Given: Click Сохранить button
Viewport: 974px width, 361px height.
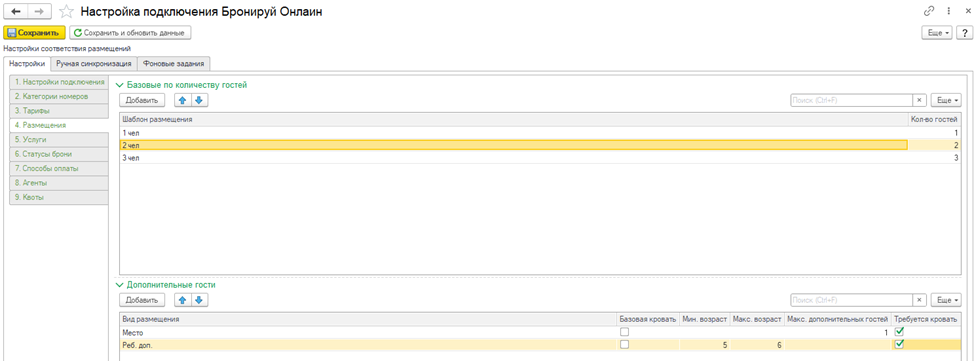Looking at the screenshot, I should click(34, 32).
